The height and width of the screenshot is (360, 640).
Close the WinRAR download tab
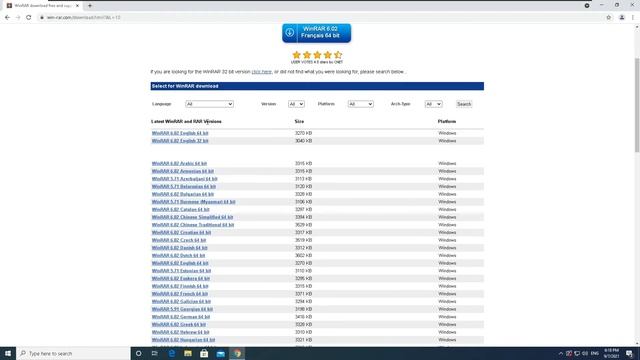pos(77,6)
